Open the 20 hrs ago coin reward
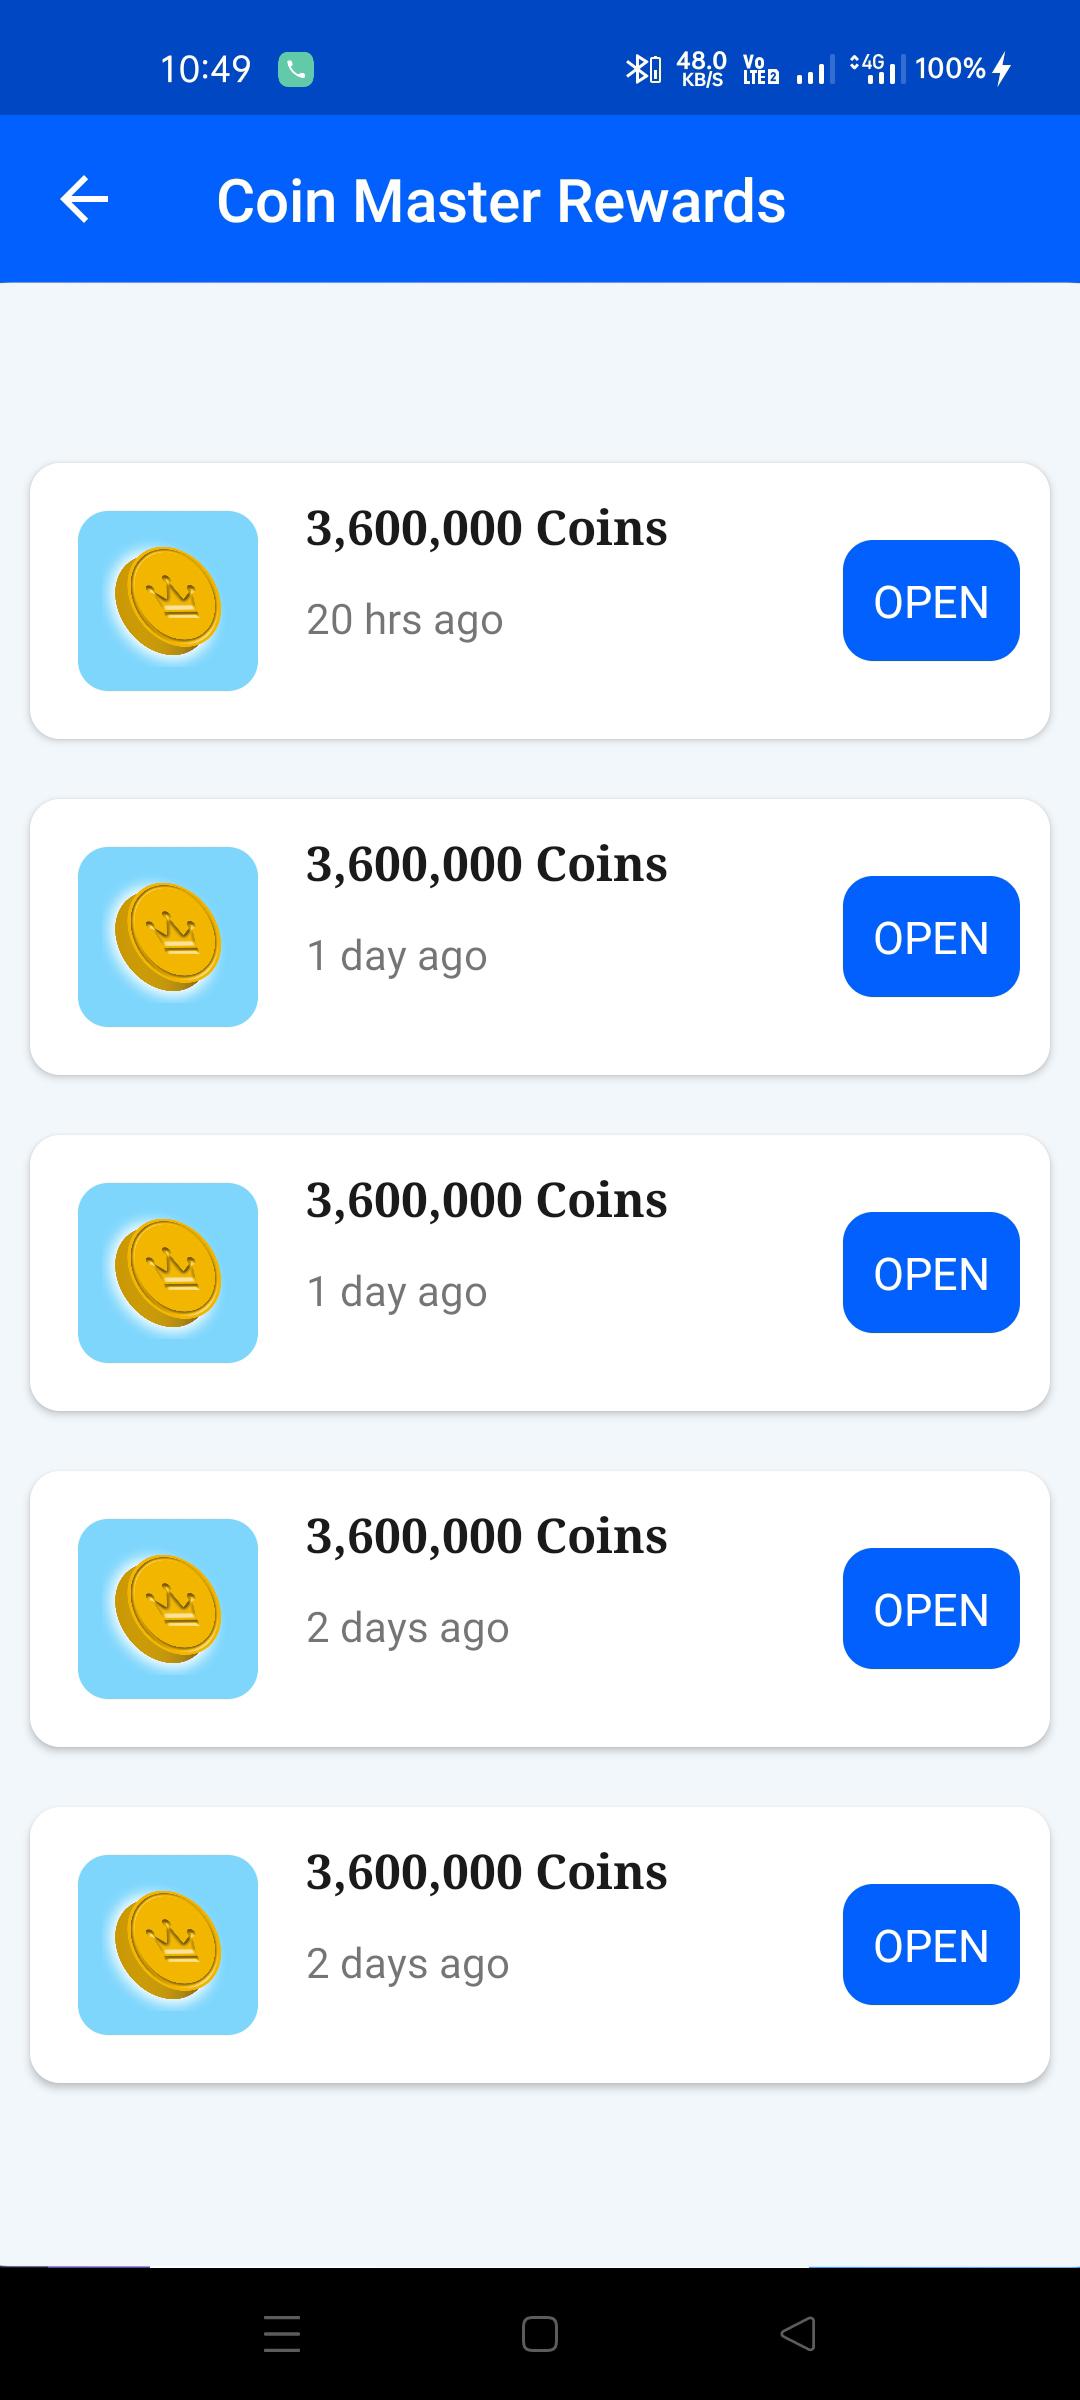The image size is (1080, 2400). point(931,601)
